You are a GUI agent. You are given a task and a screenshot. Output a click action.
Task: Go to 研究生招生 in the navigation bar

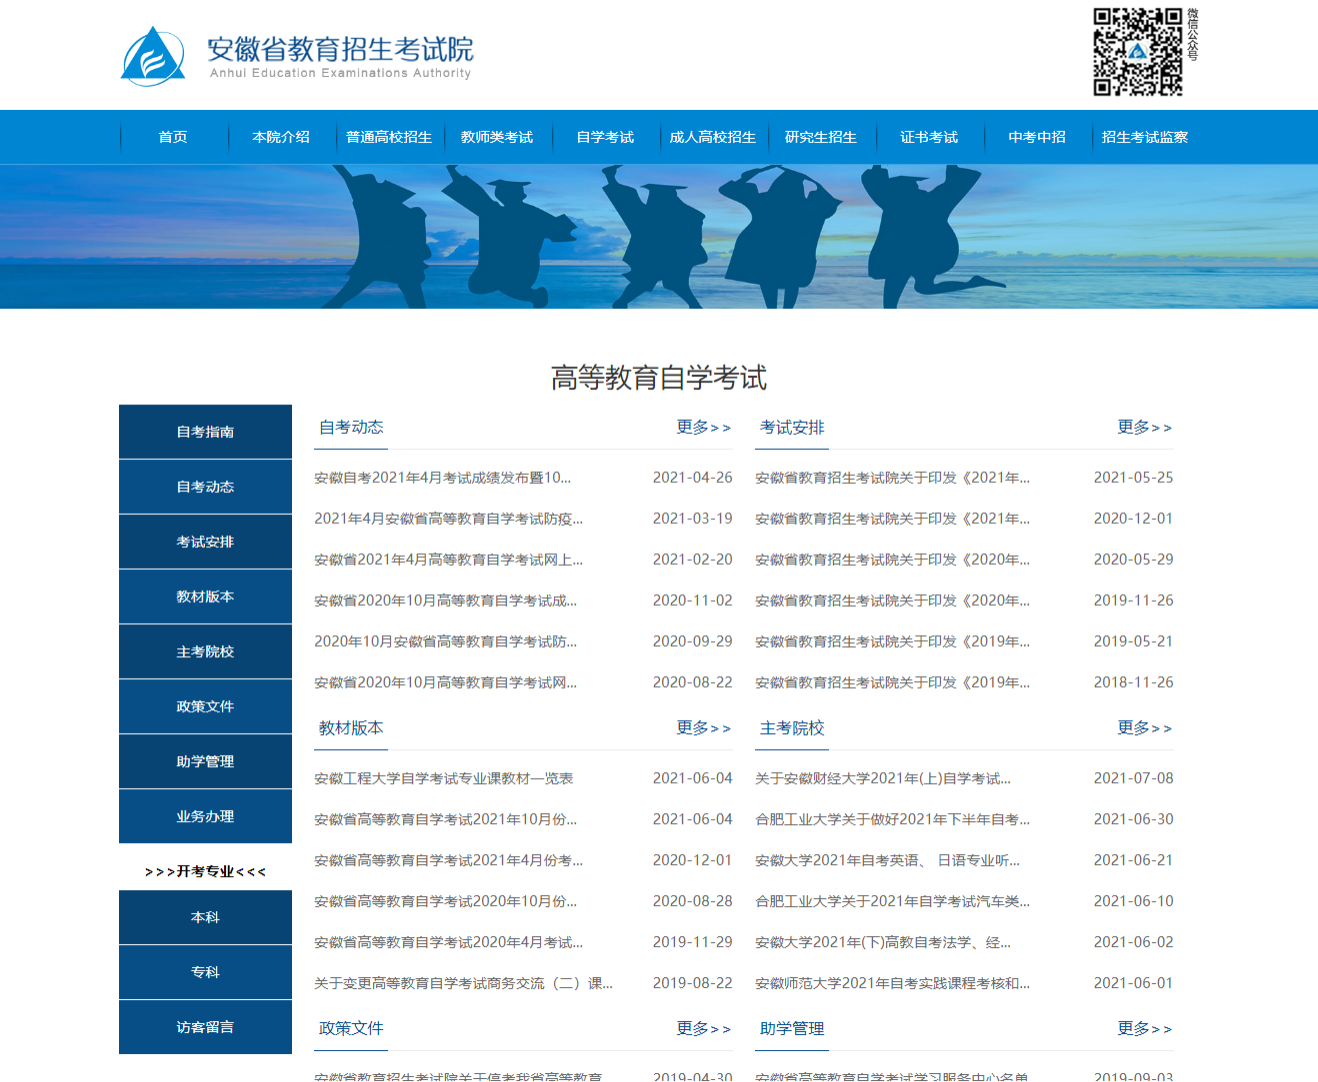click(821, 137)
